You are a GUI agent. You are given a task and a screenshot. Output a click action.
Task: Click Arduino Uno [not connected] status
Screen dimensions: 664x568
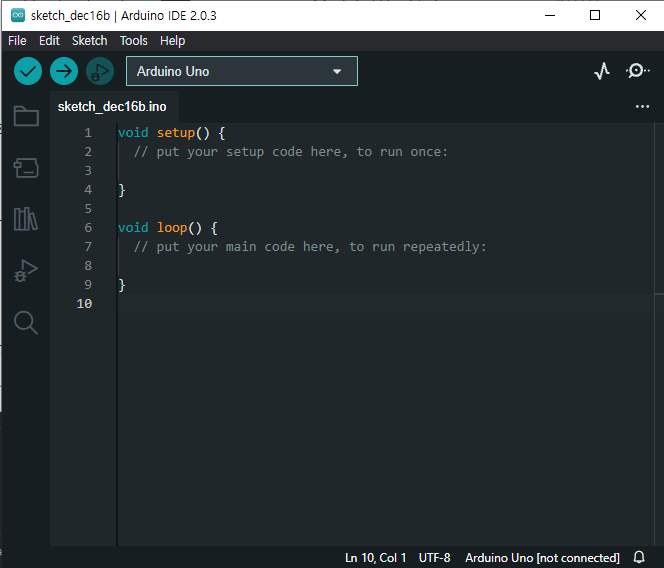(x=542, y=558)
